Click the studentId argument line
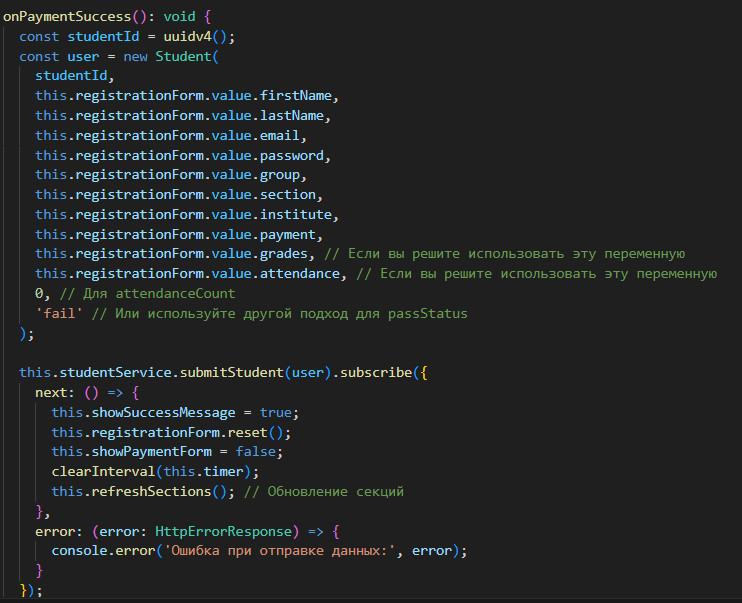Screen dimensions: 742x603 pyautogui.click(x=75, y=76)
